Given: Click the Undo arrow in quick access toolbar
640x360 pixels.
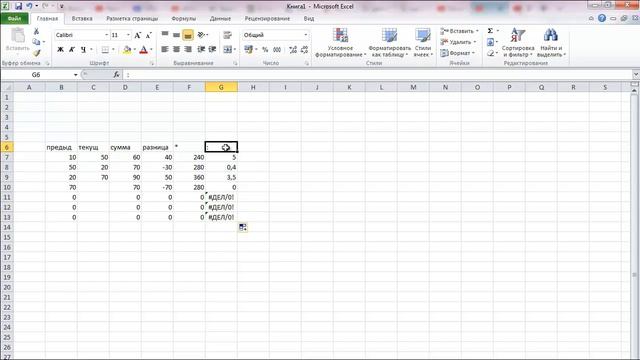Looking at the screenshot, I should click(29, 6).
